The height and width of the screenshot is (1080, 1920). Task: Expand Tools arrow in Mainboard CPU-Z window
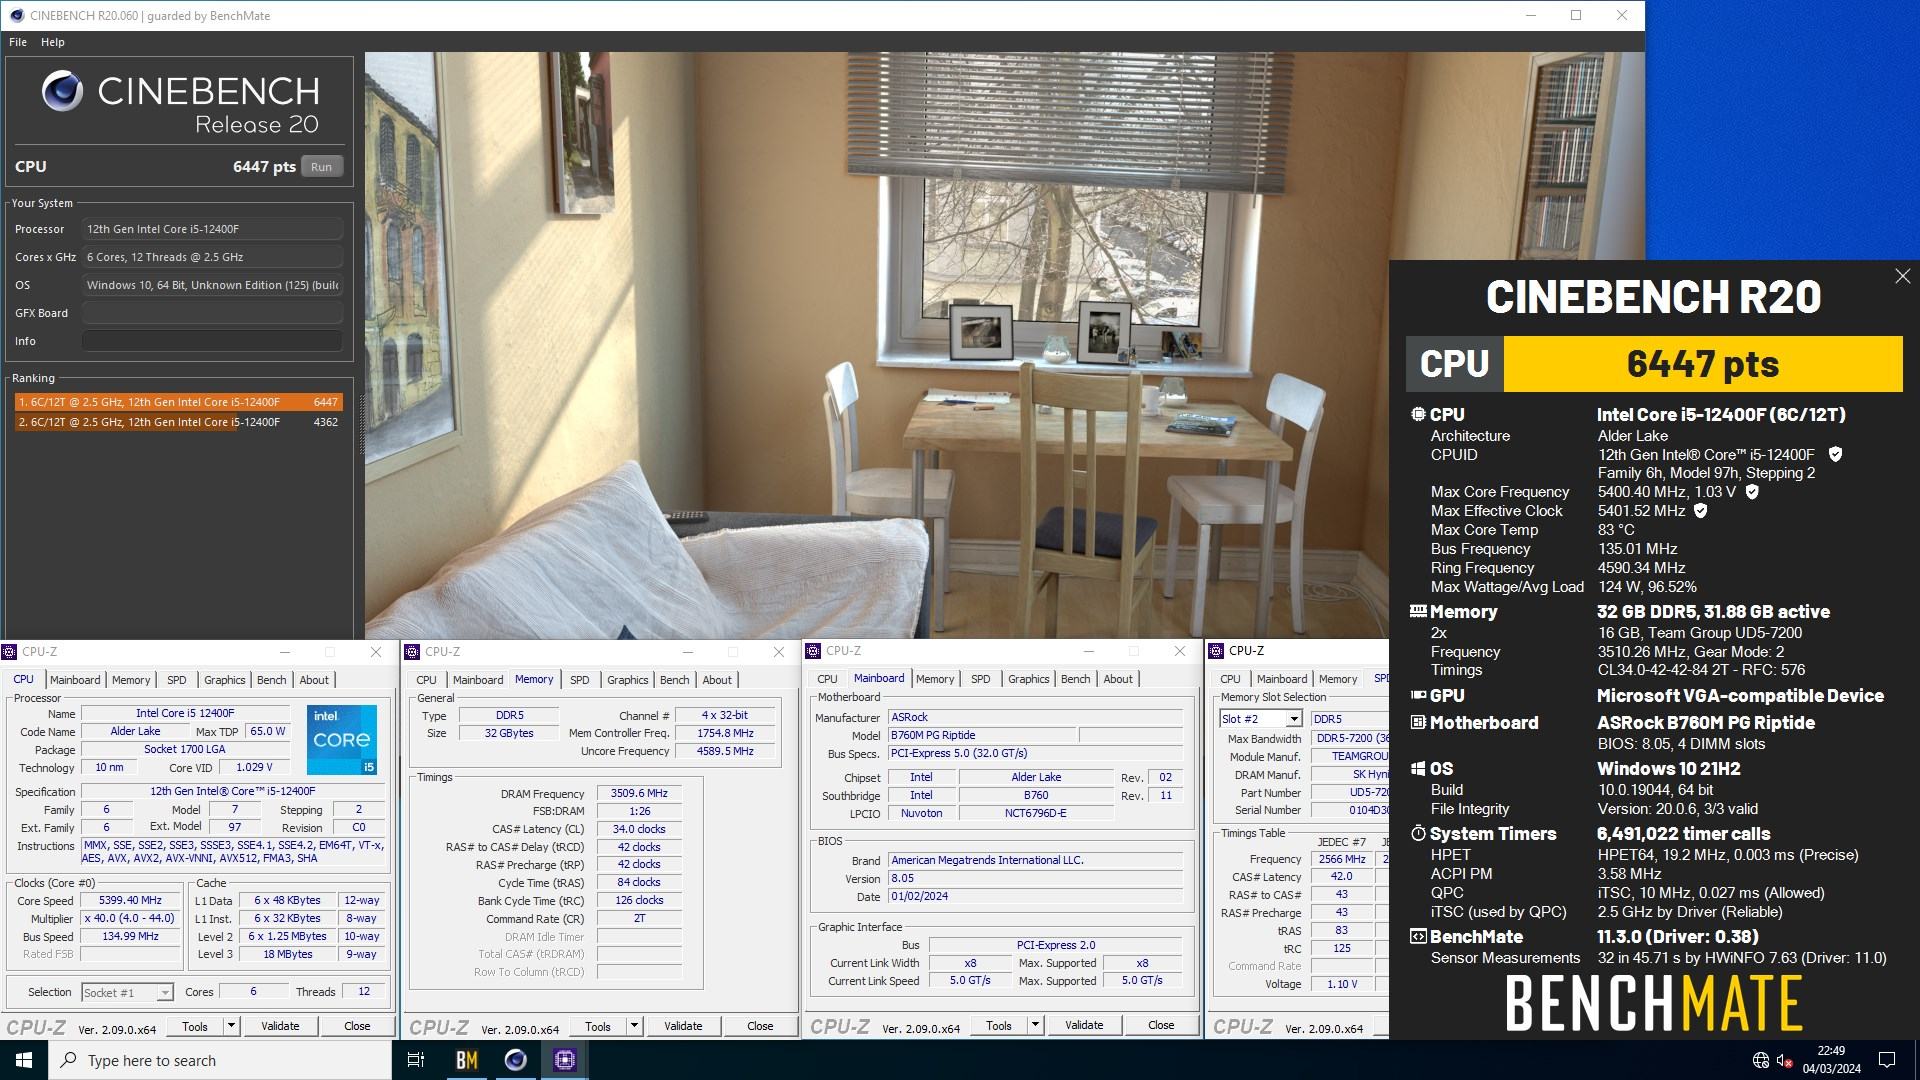(1035, 1025)
